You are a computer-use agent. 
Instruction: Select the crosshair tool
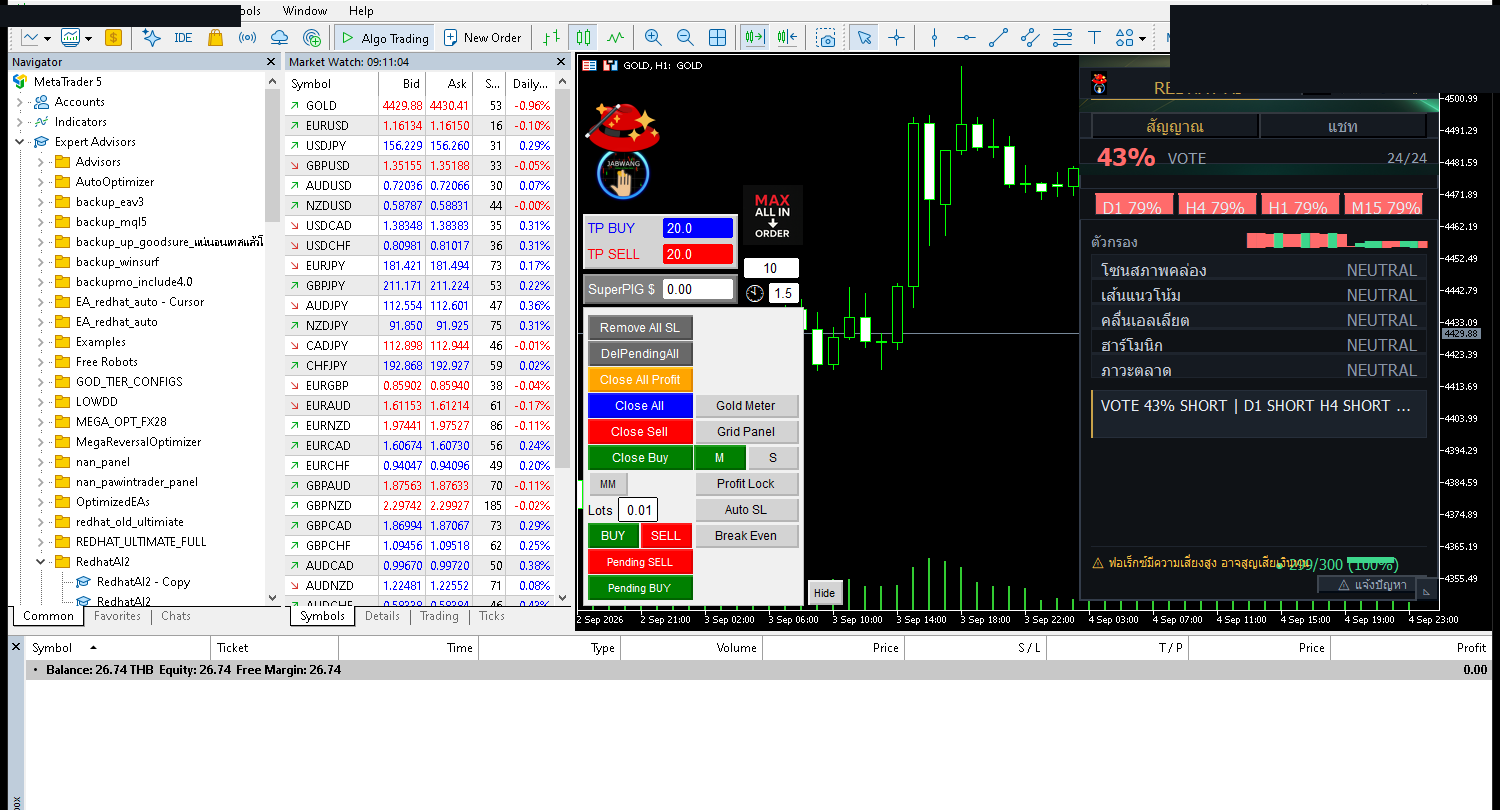896,38
